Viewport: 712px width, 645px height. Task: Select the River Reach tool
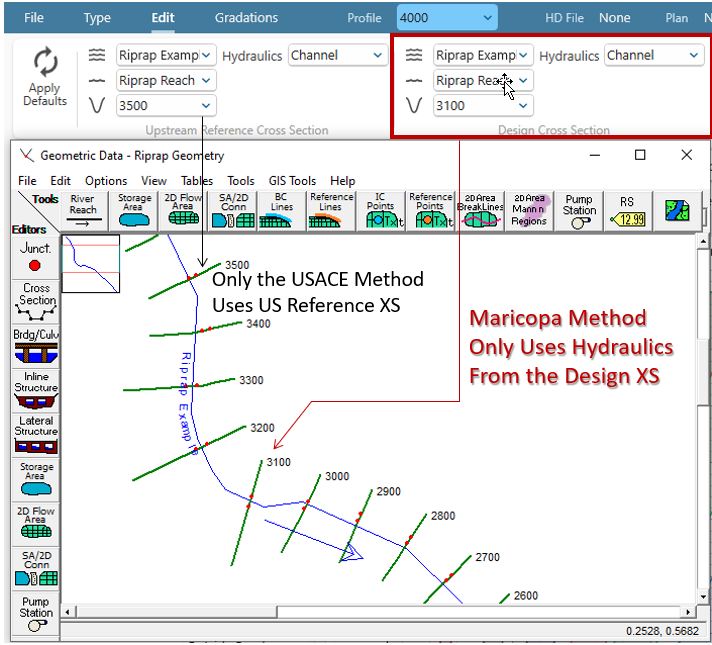click(x=83, y=211)
